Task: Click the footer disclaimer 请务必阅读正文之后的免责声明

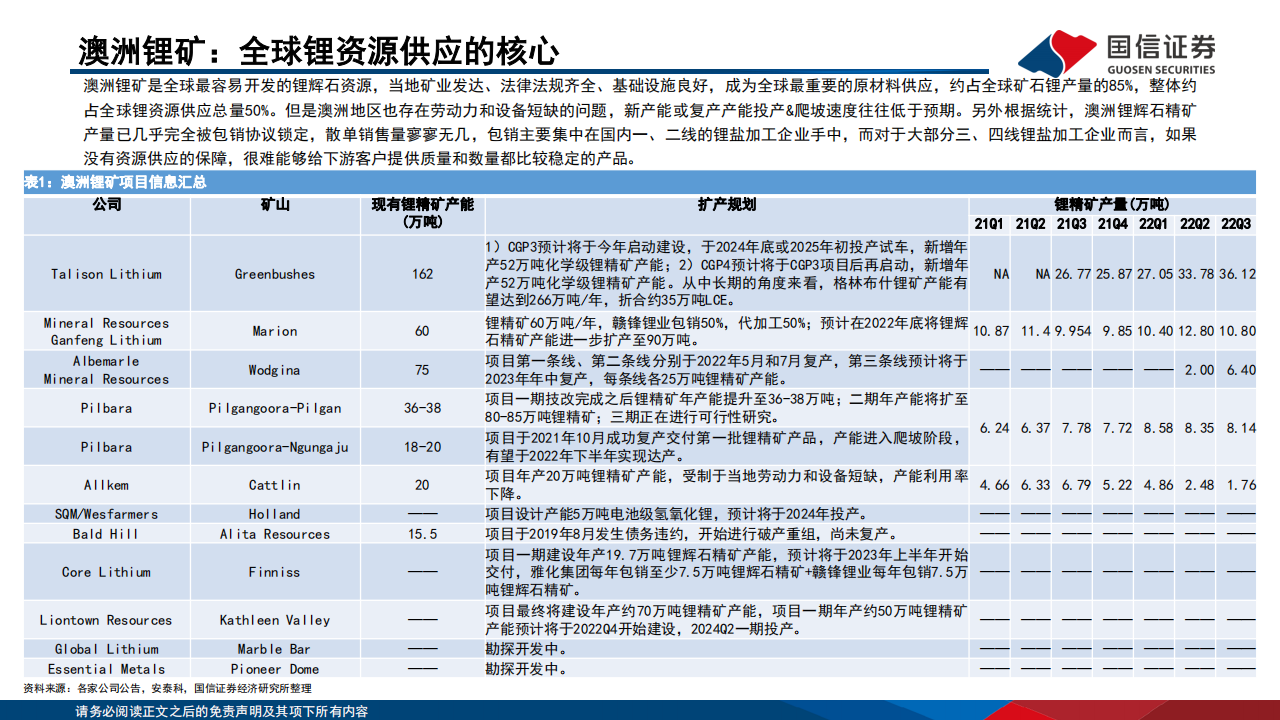Action: [x=221, y=711]
